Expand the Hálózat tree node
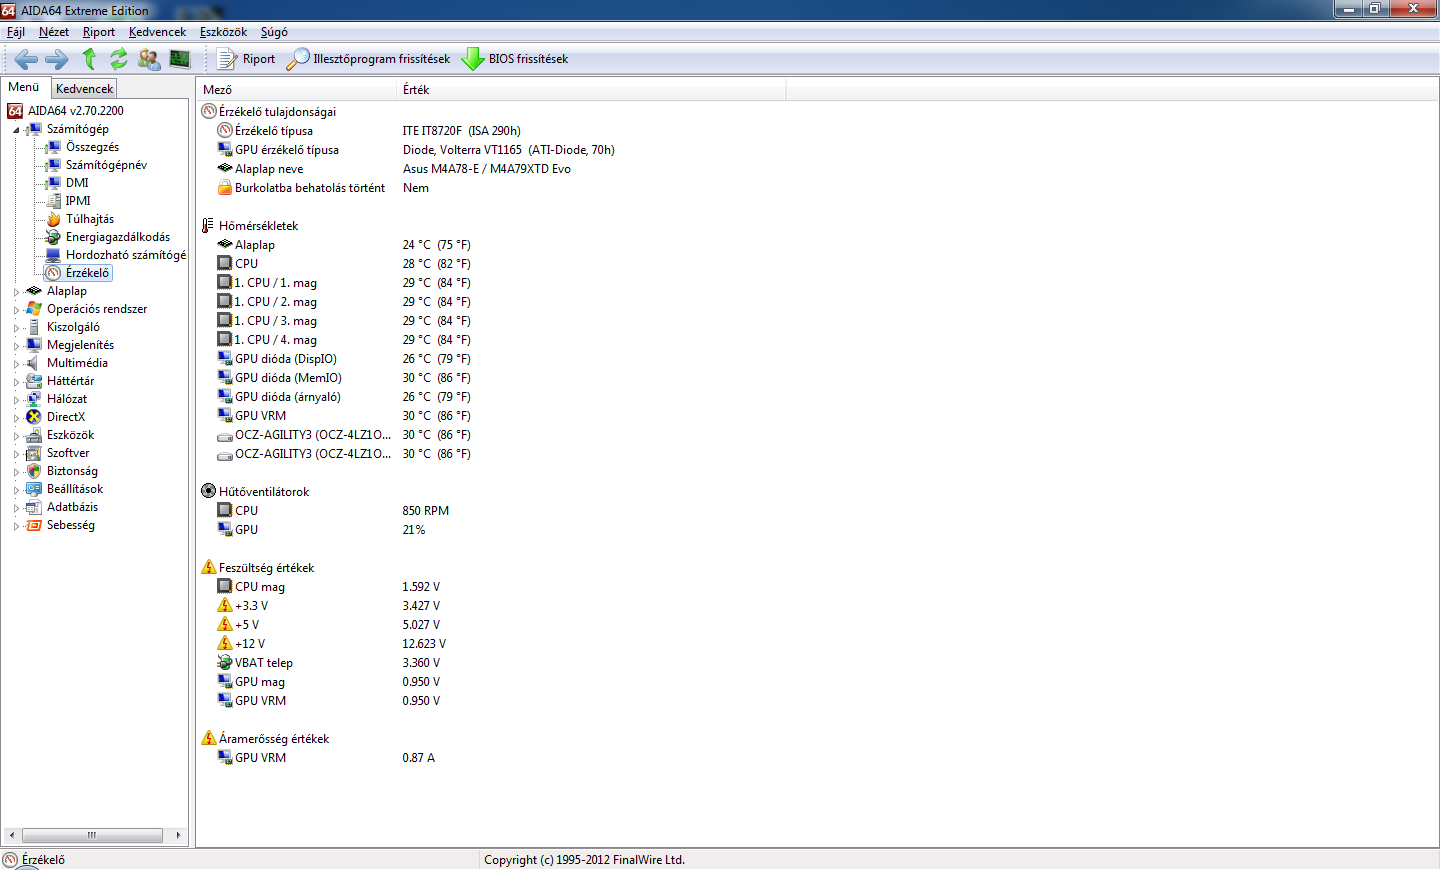 click(x=16, y=400)
